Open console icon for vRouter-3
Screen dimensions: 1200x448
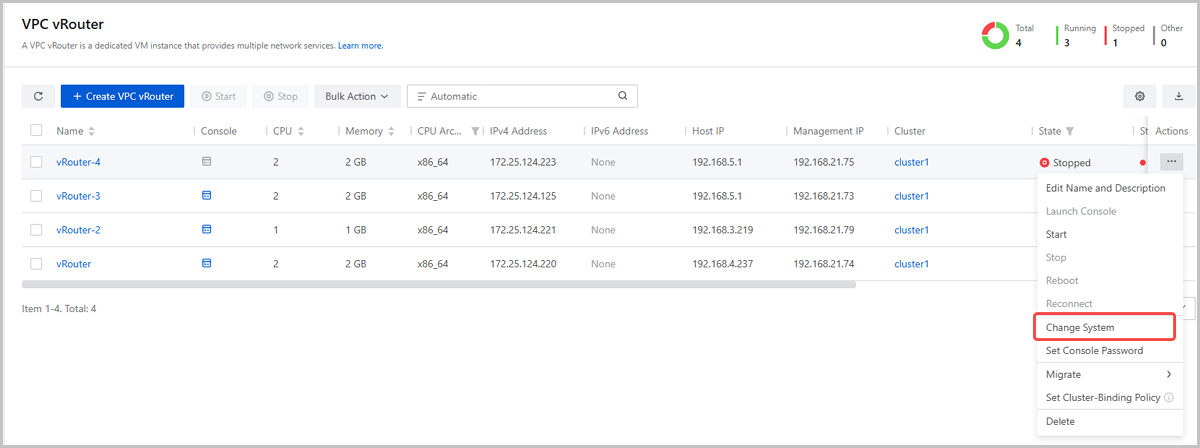[207, 196]
